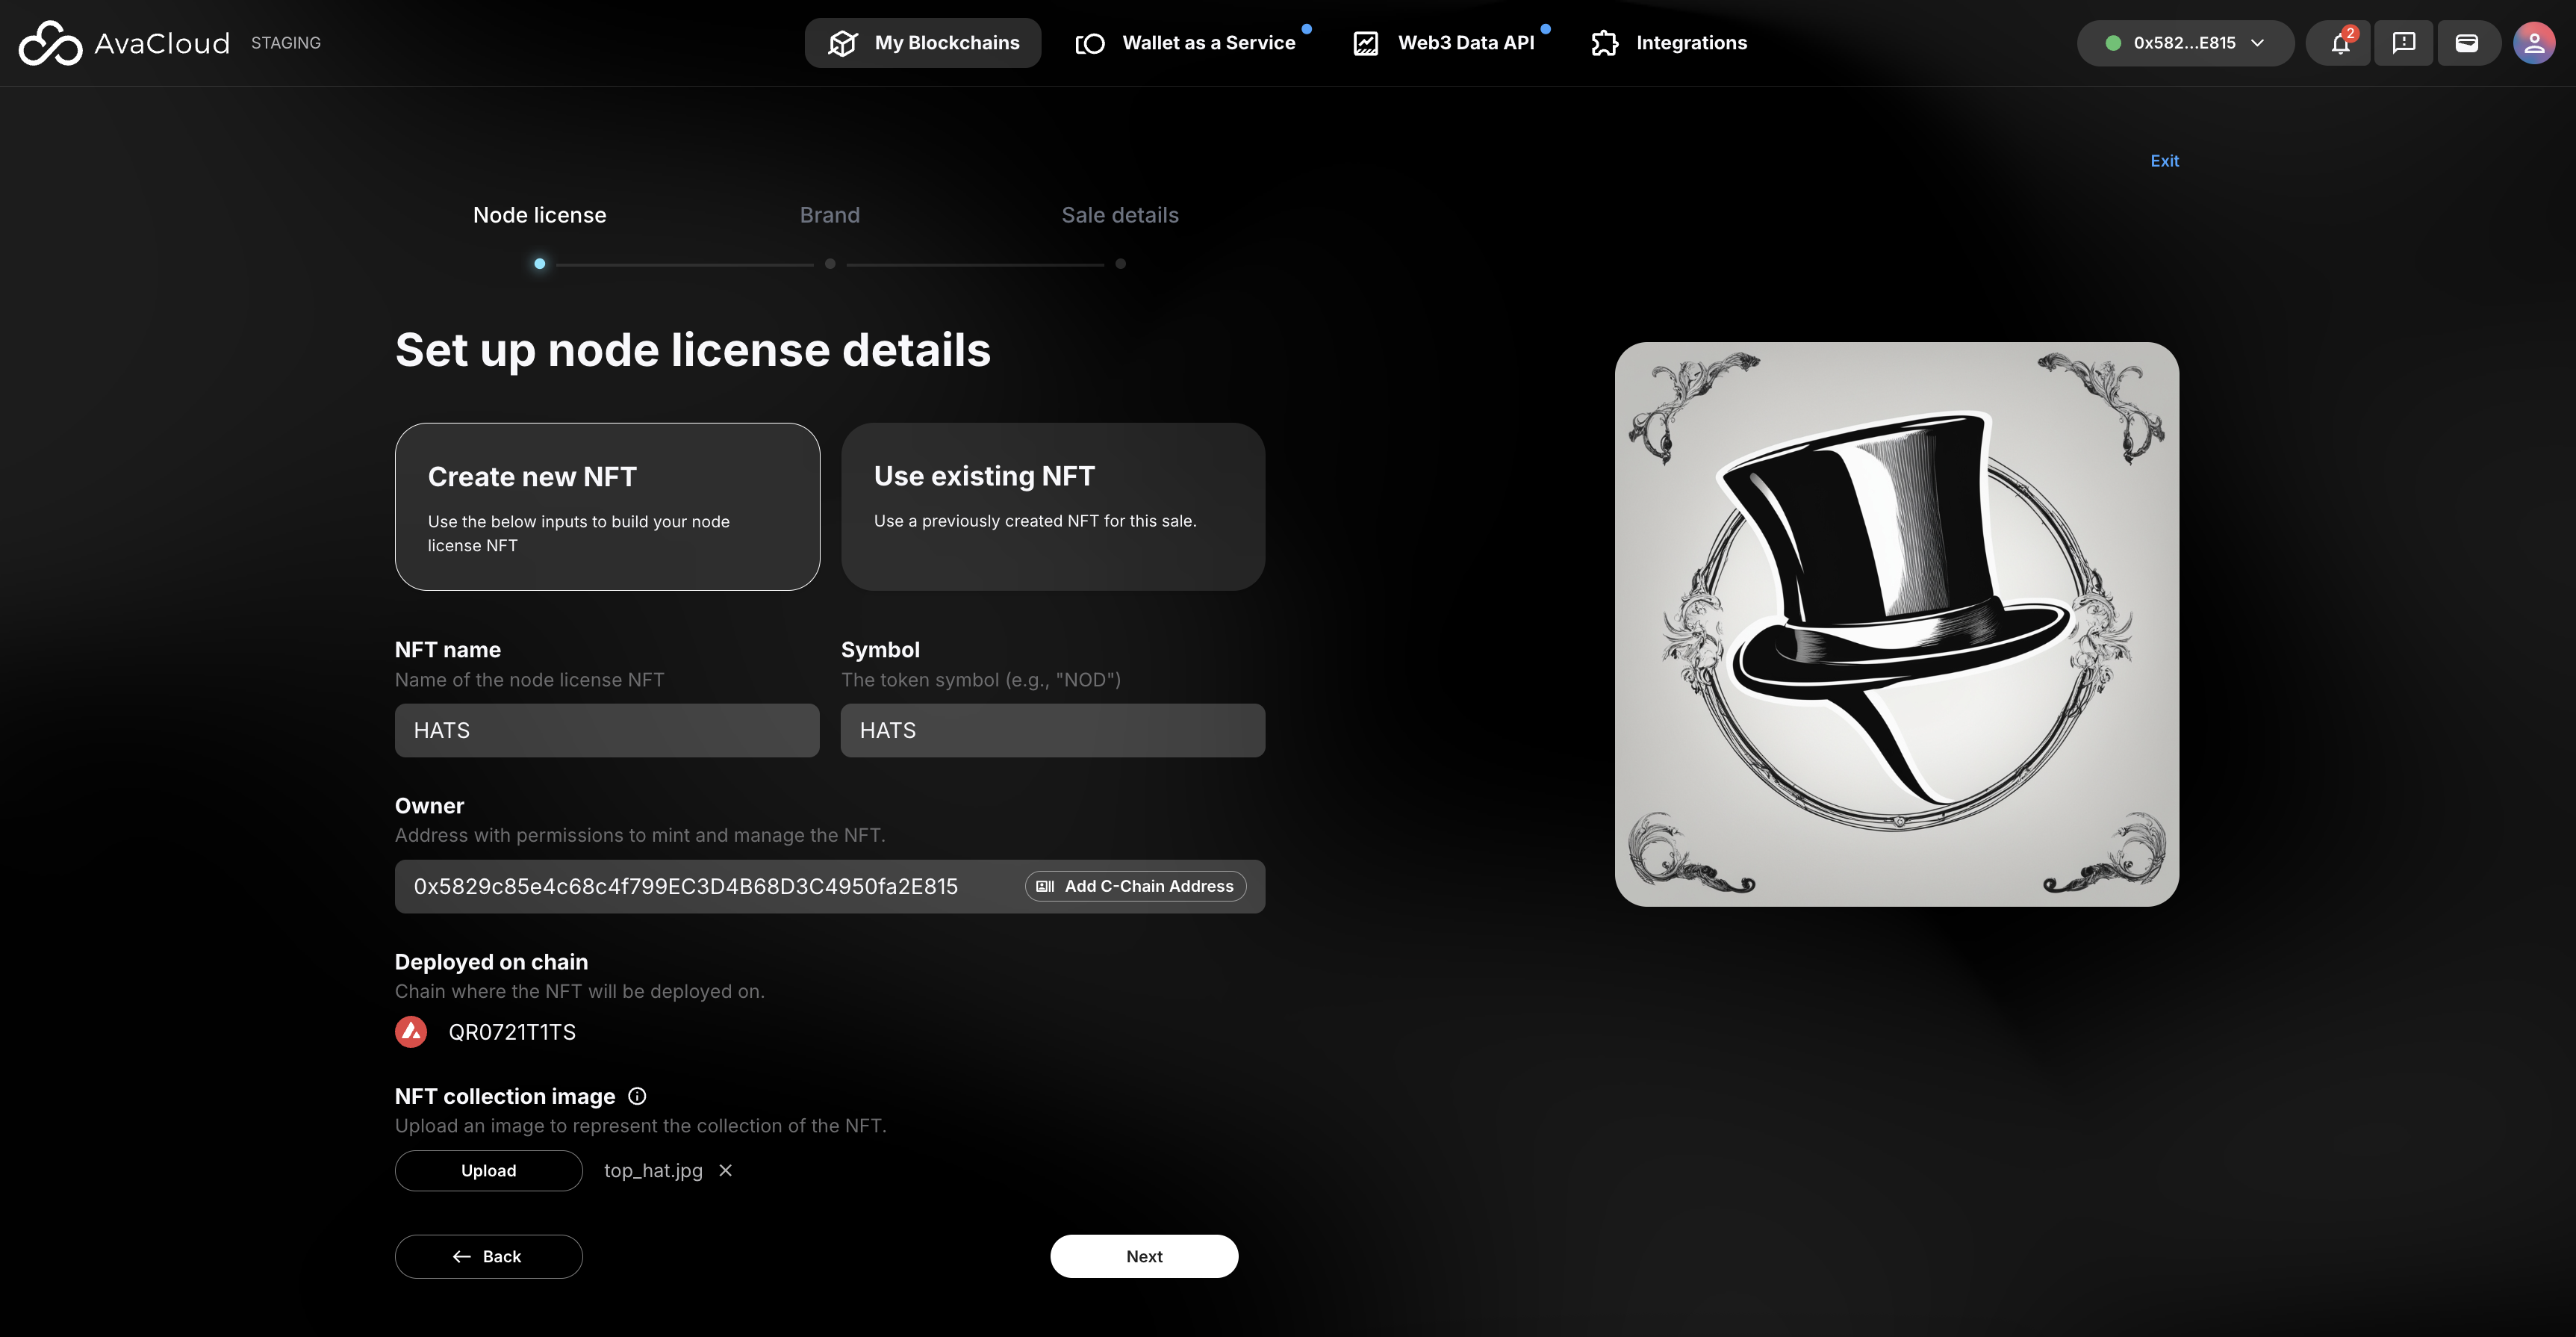Screen dimensions: 2576x1337
Task: Click the AvaCloud logo icon
Action: 50,43
